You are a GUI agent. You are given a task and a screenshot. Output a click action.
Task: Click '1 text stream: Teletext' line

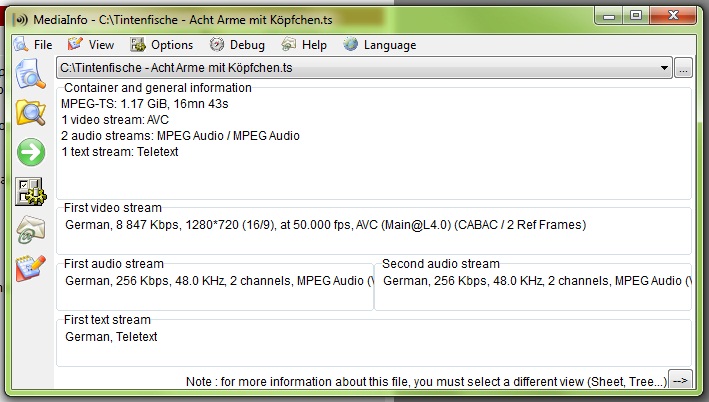pyautogui.click(x=120, y=151)
